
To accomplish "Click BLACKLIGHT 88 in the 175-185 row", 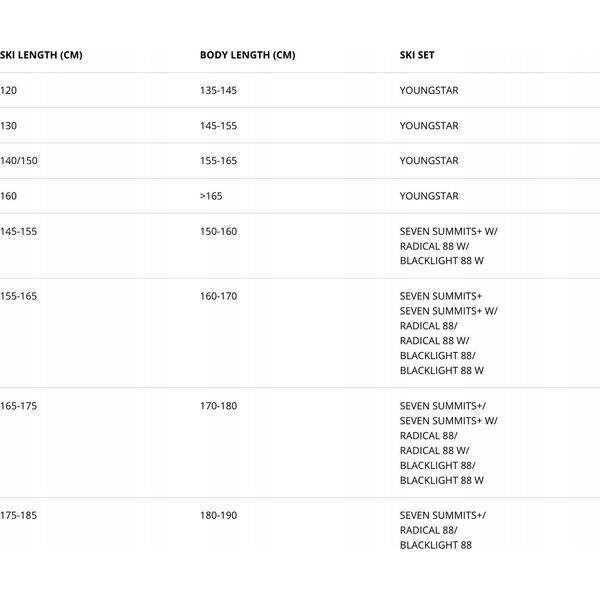I will click(x=436, y=545).
